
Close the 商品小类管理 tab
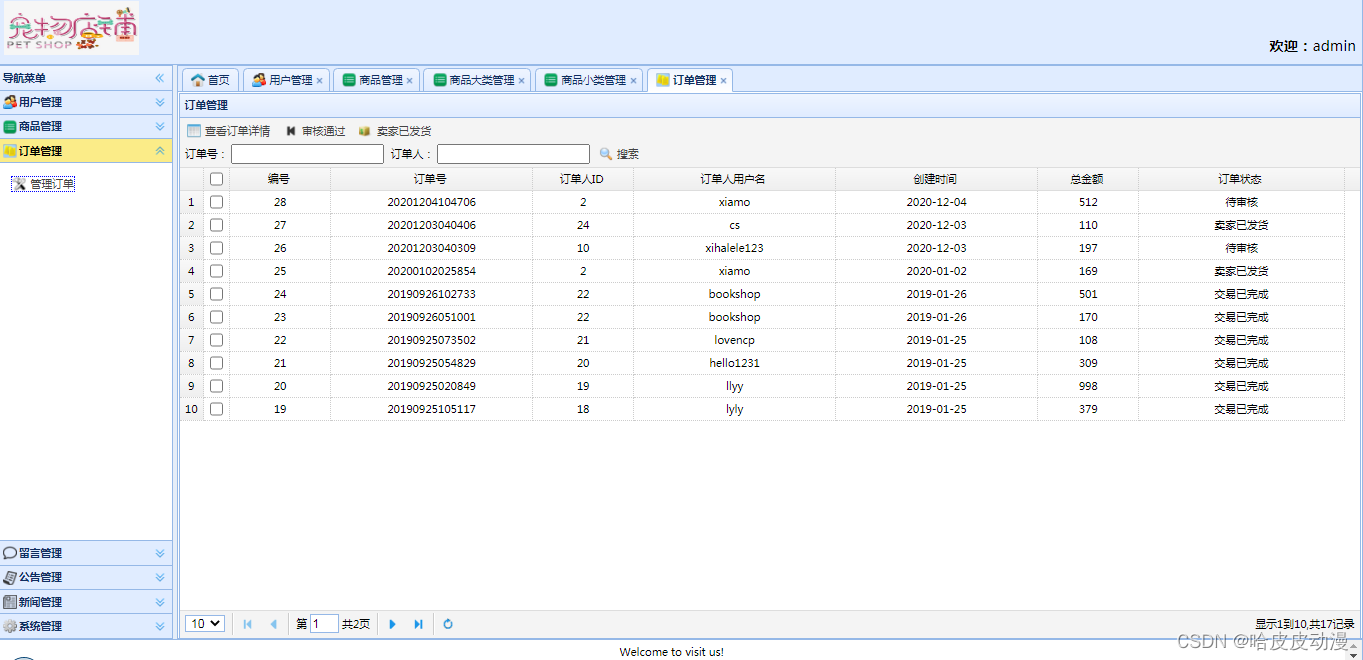[633, 81]
